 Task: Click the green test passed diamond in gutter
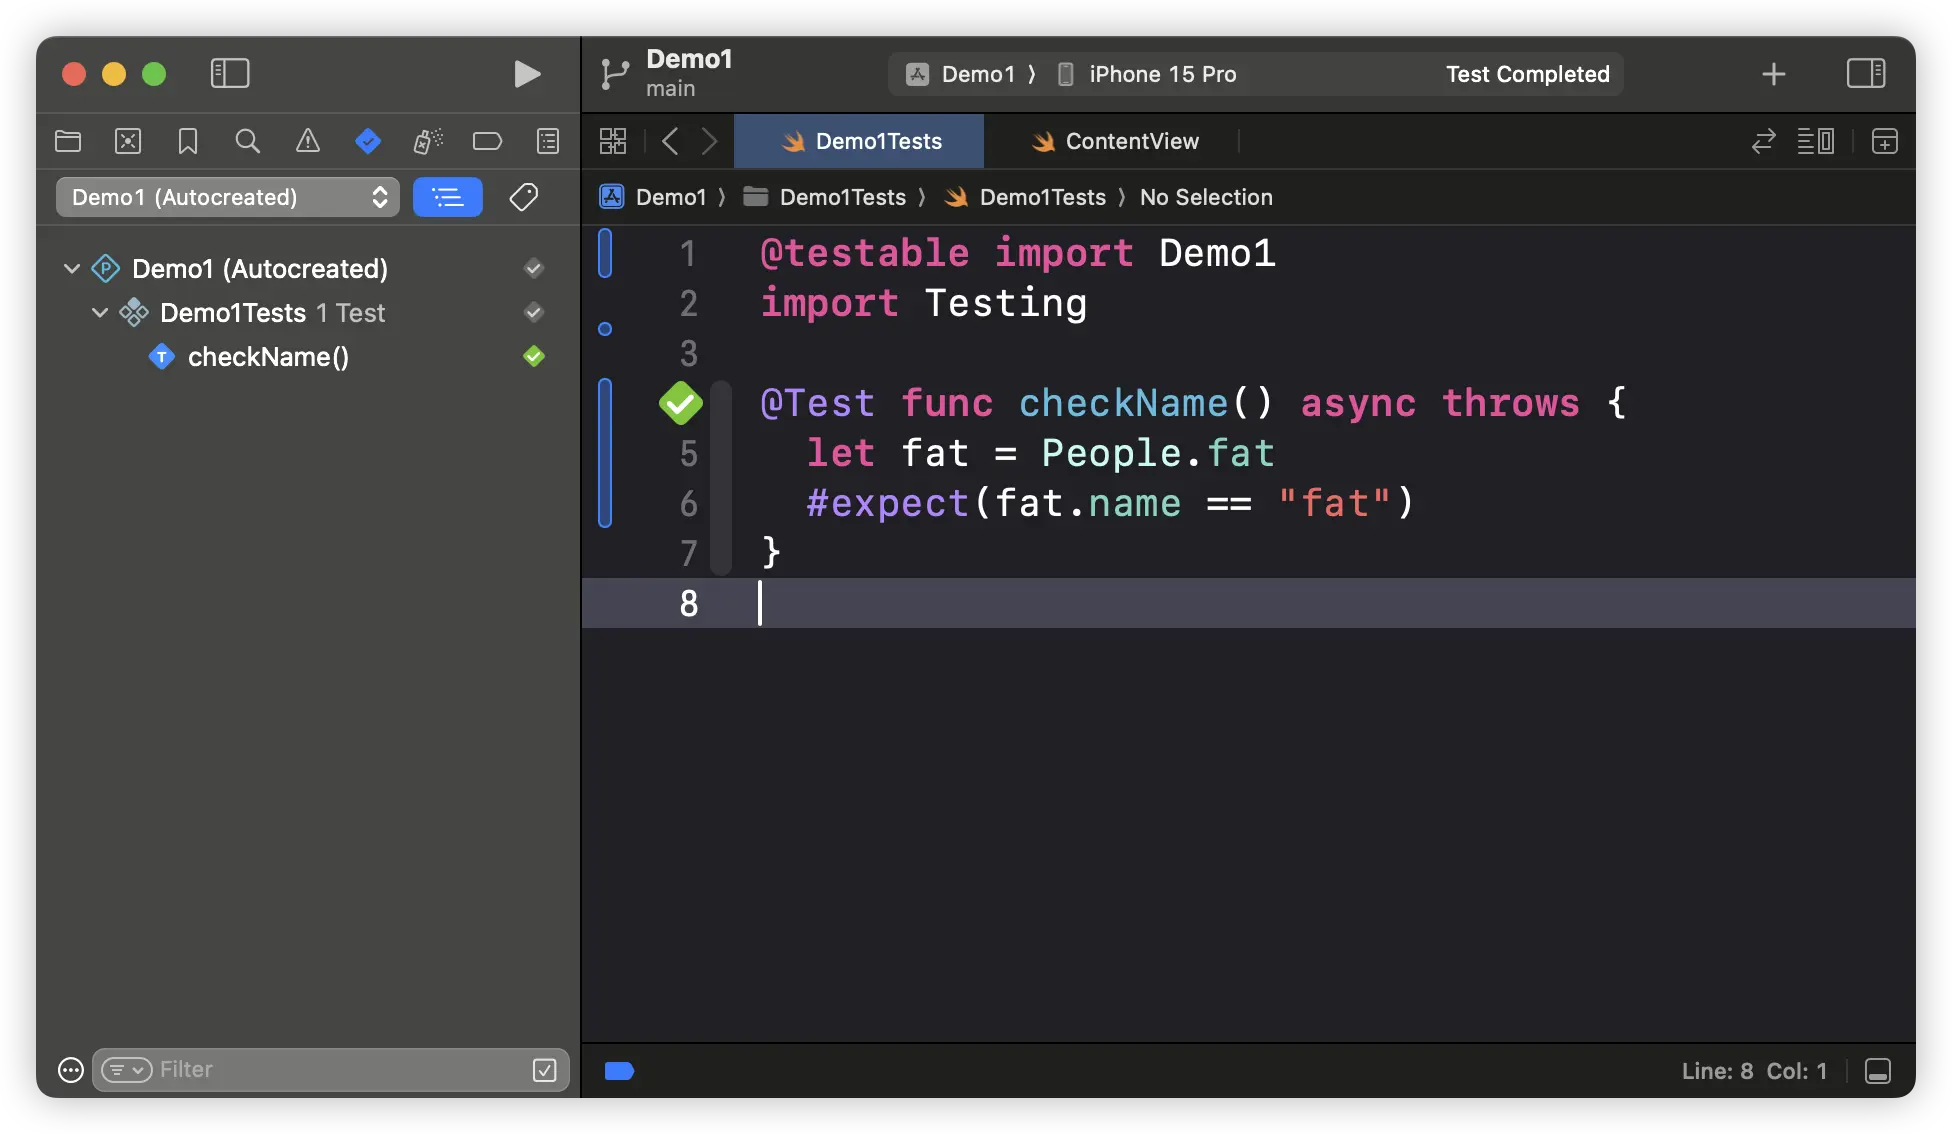(681, 403)
